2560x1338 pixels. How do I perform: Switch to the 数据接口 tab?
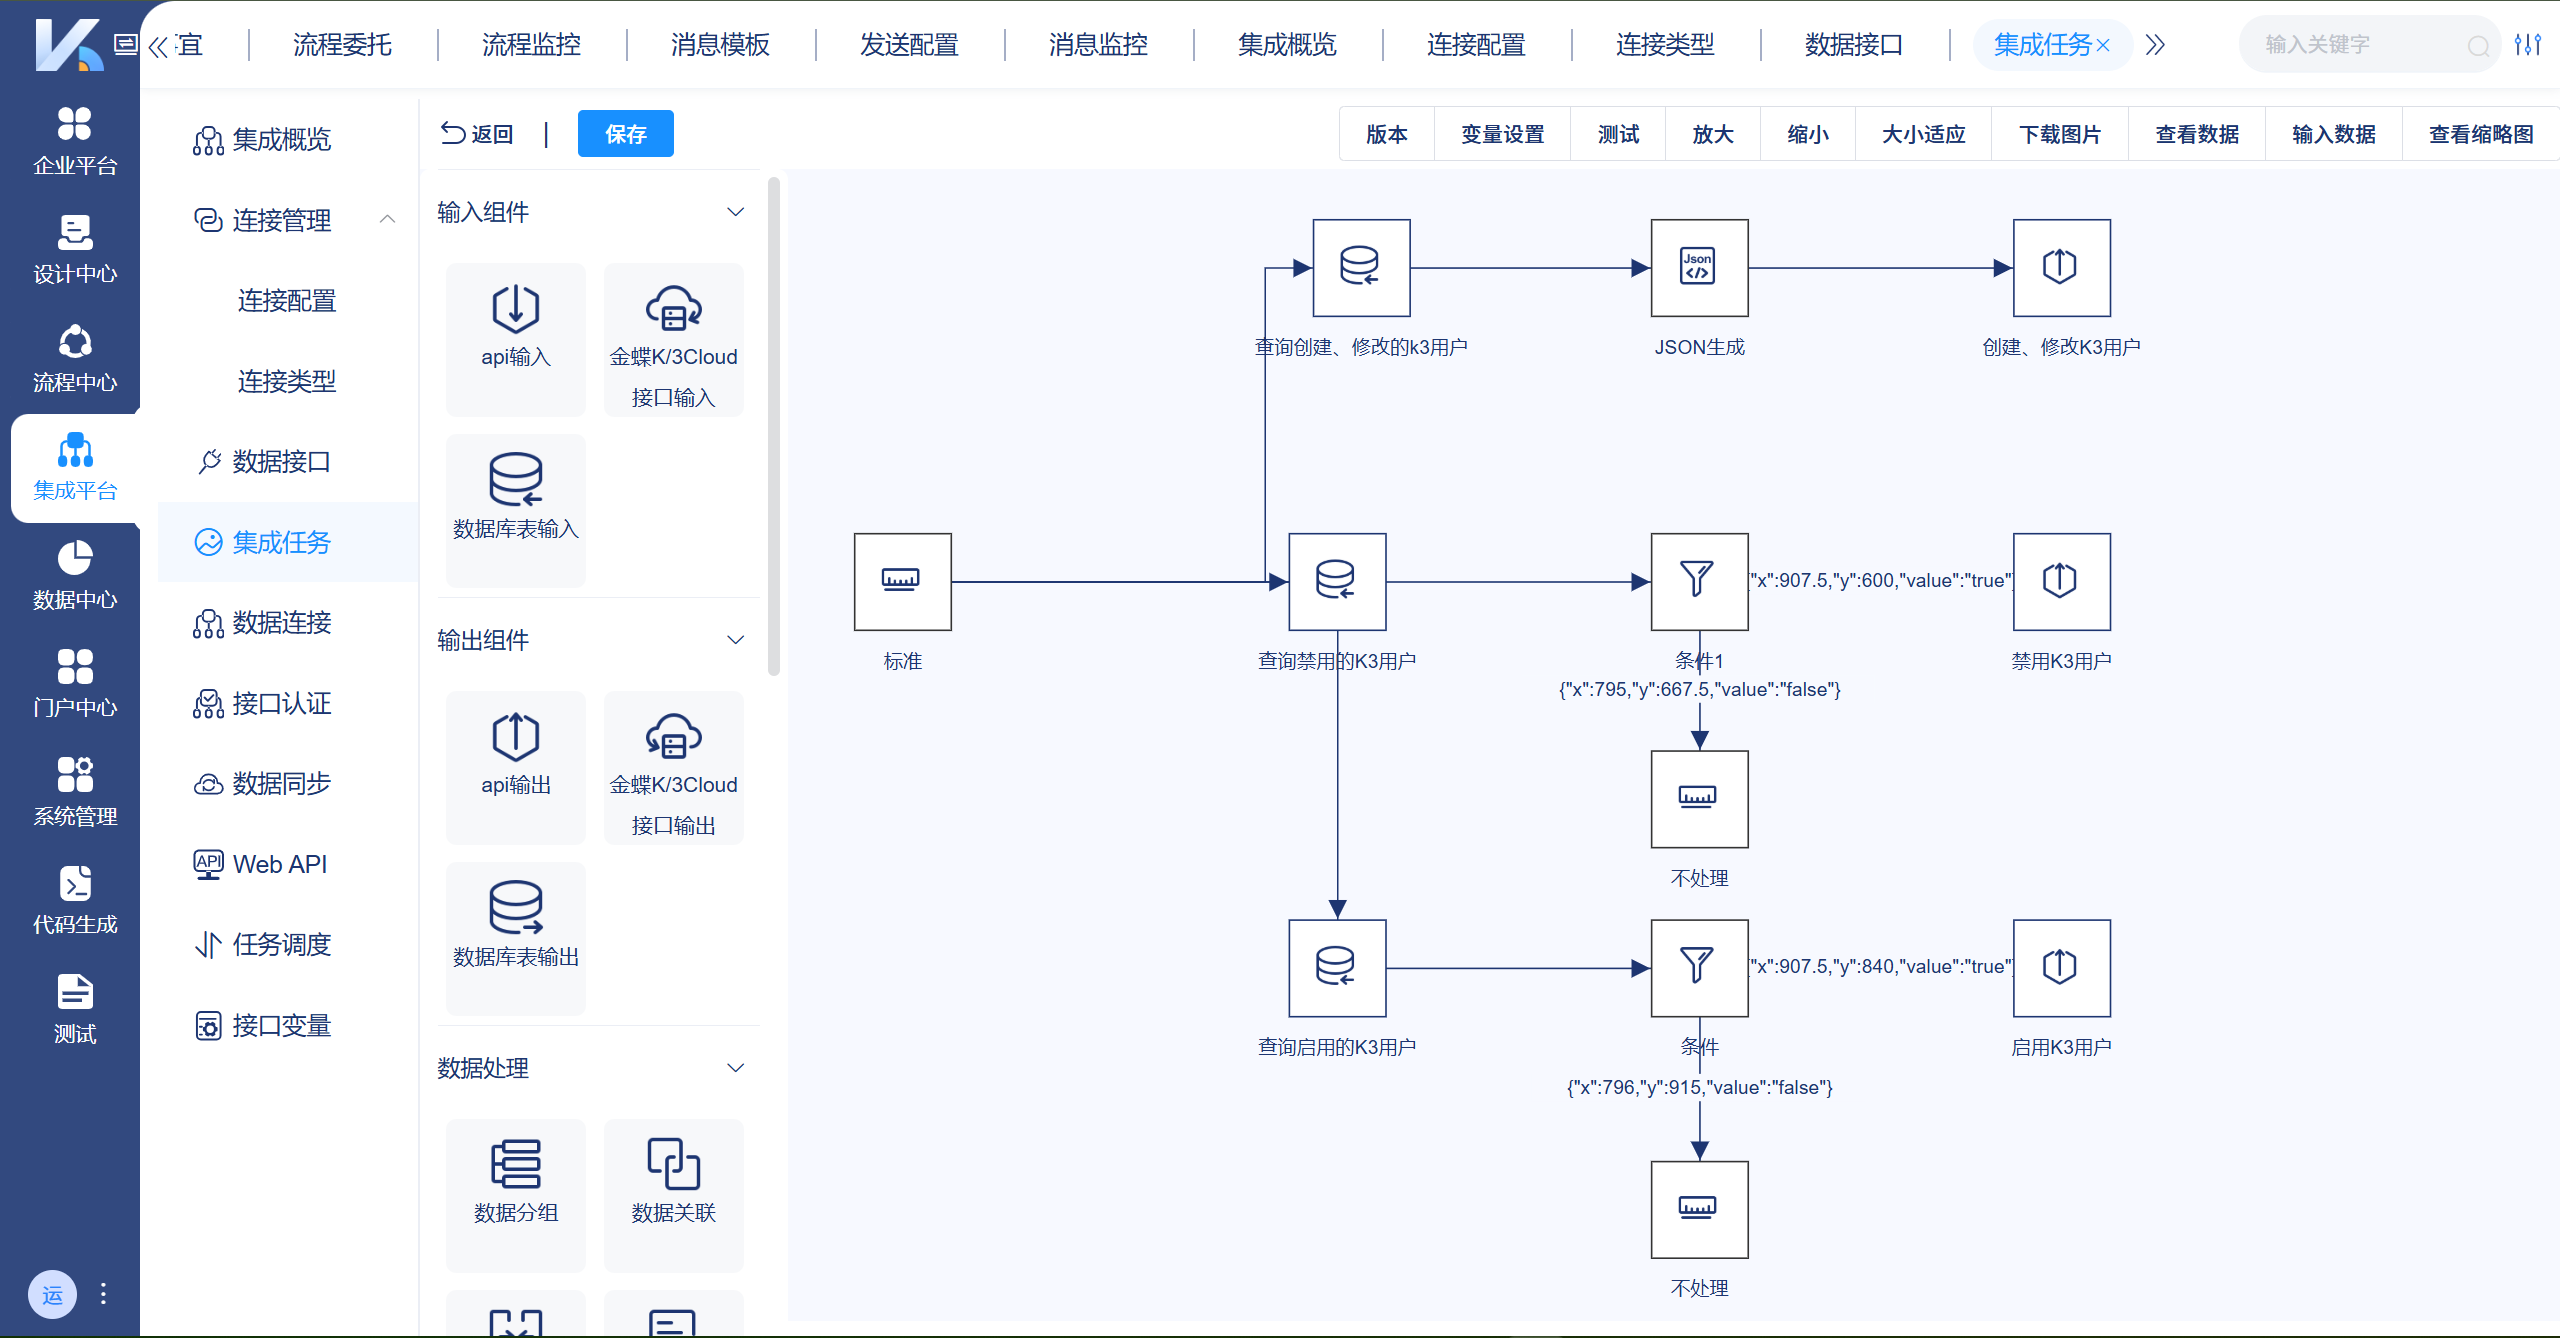(x=1853, y=45)
